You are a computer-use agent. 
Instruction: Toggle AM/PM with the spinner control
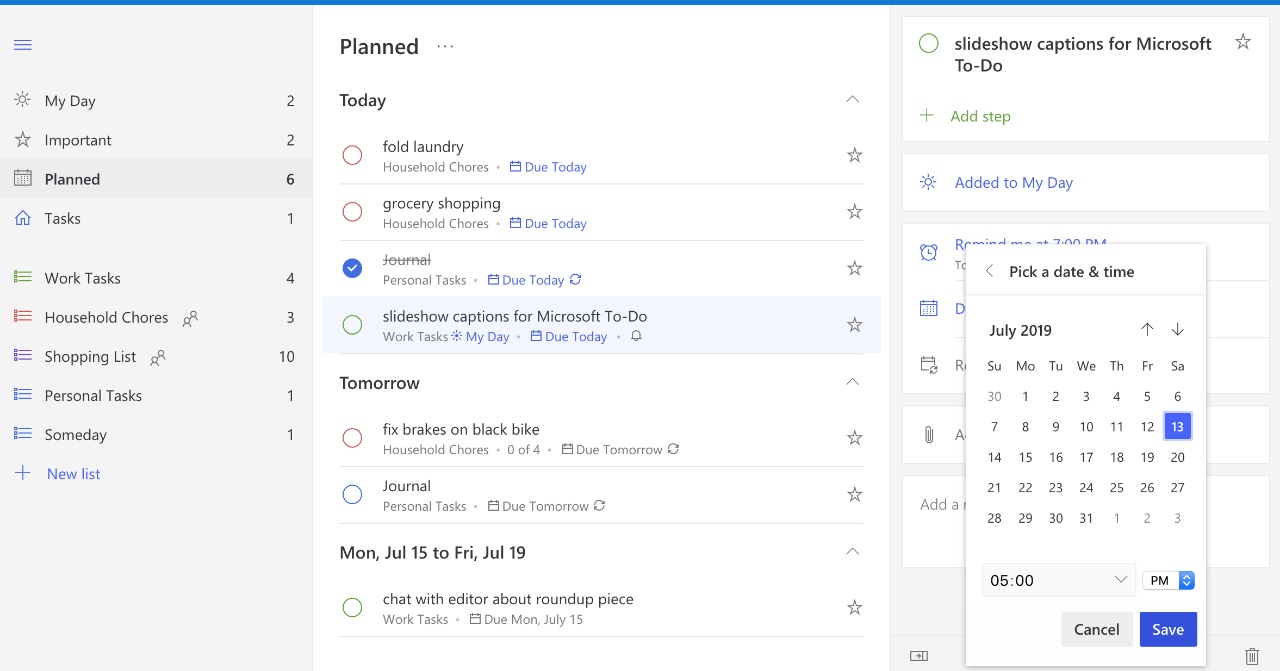click(x=1186, y=579)
